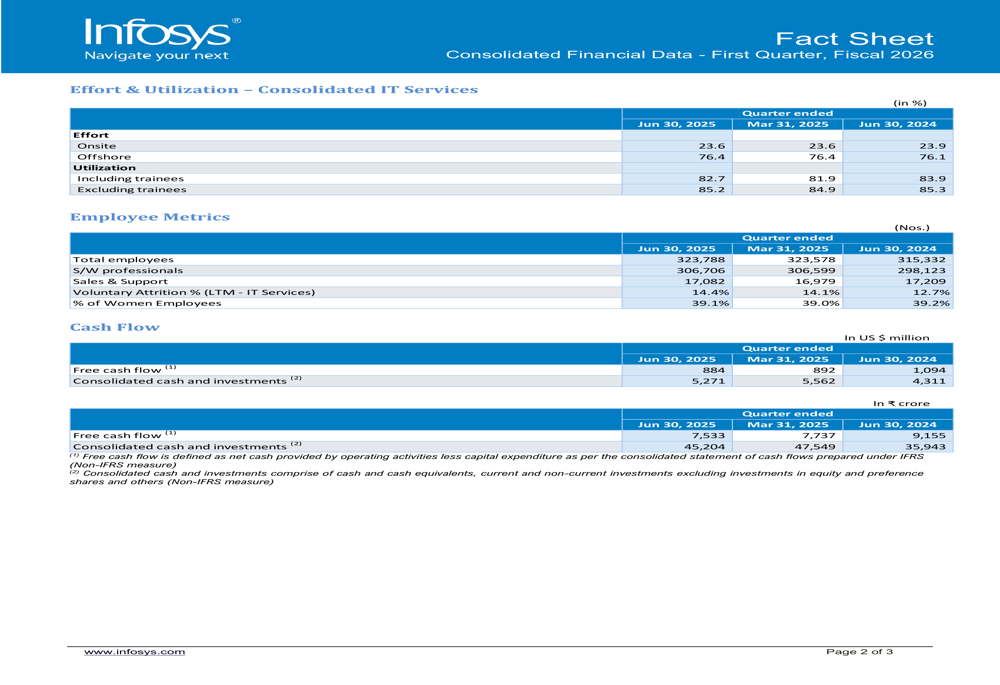Open the www.infosys.com footer link

134,652
